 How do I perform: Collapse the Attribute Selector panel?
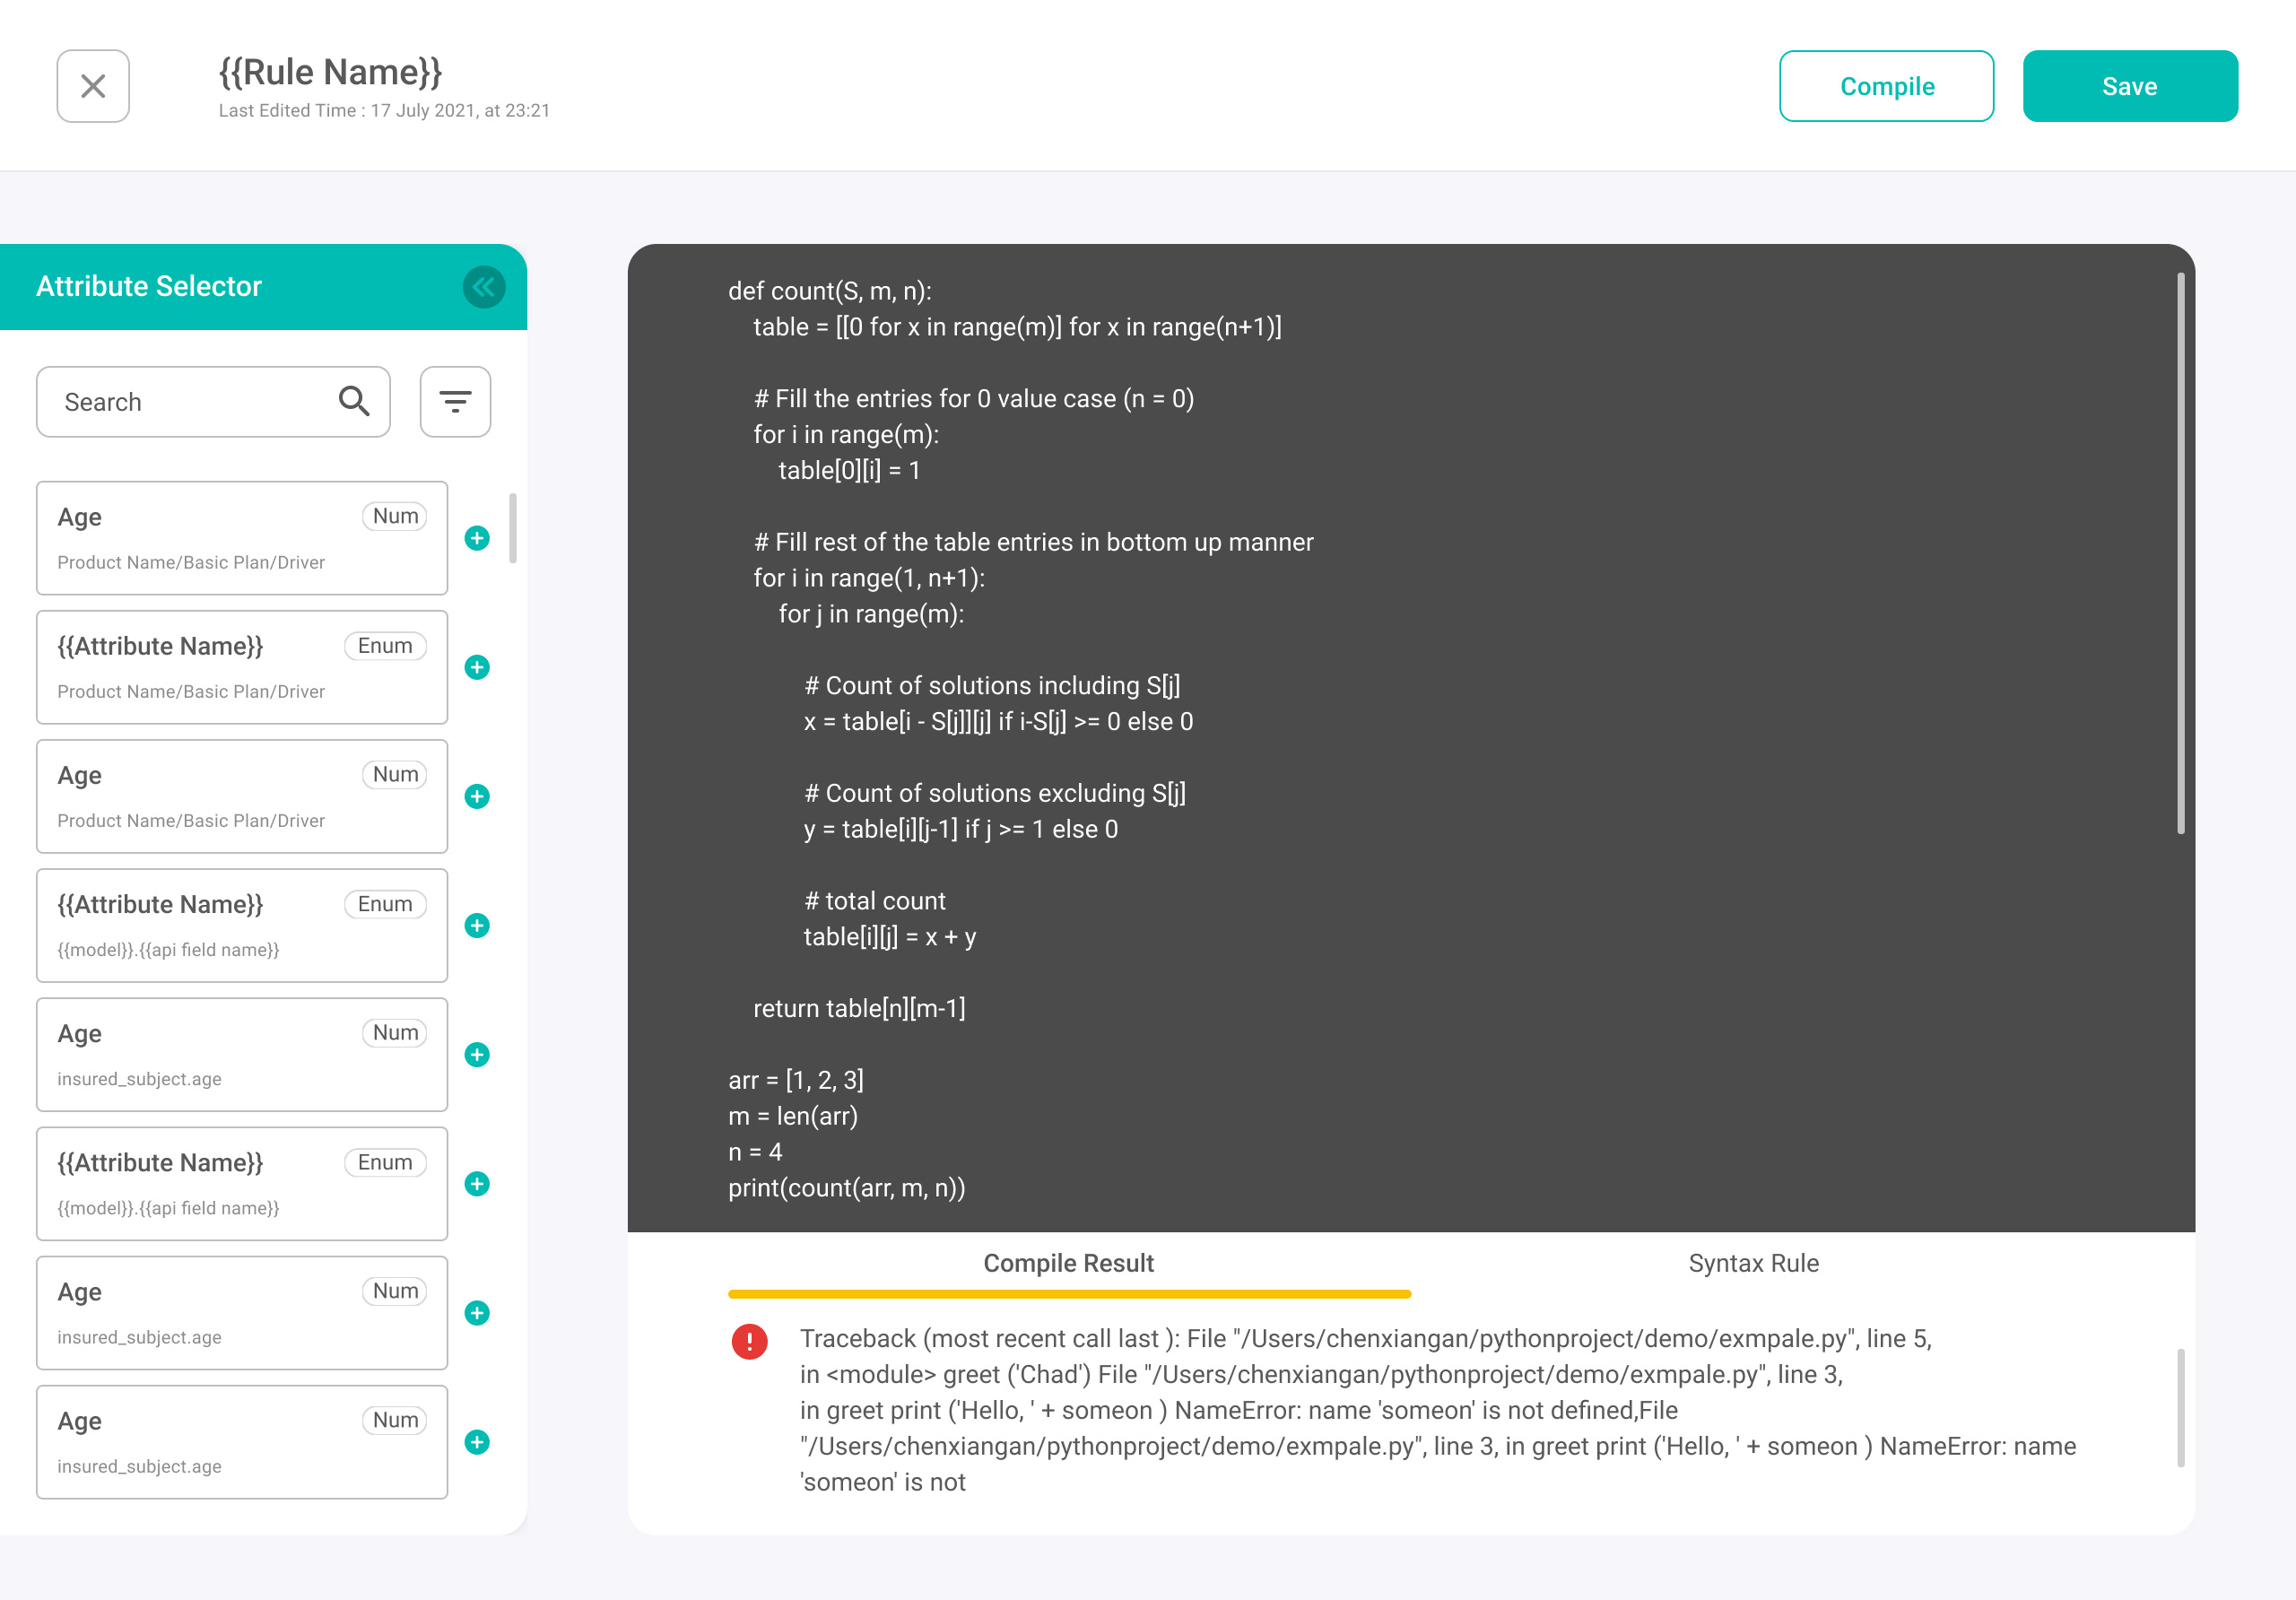point(484,287)
